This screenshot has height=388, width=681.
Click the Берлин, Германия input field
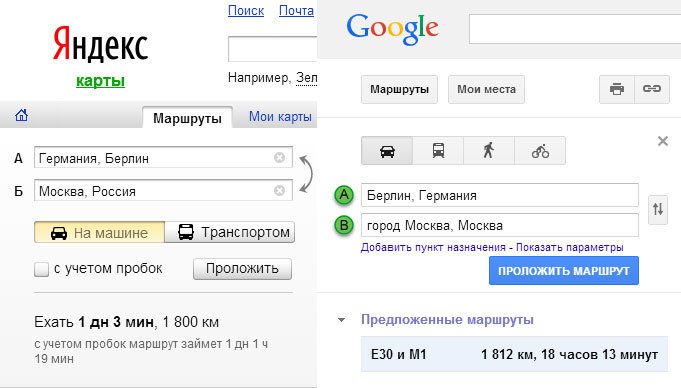pos(499,195)
